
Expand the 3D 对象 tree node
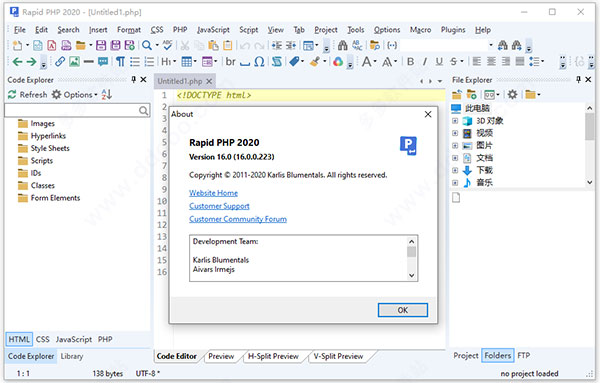(455, 121)
